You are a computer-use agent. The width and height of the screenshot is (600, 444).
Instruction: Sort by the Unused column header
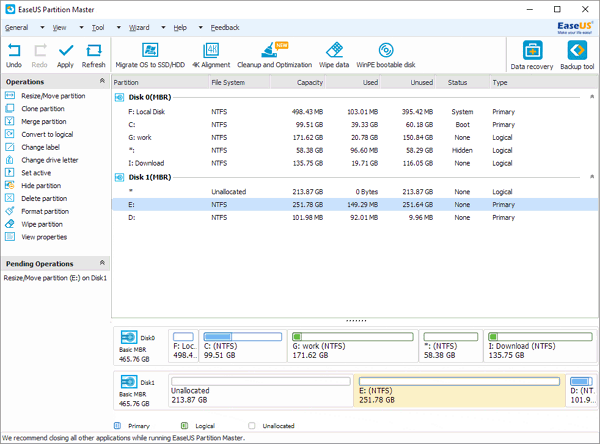point(408,82)
